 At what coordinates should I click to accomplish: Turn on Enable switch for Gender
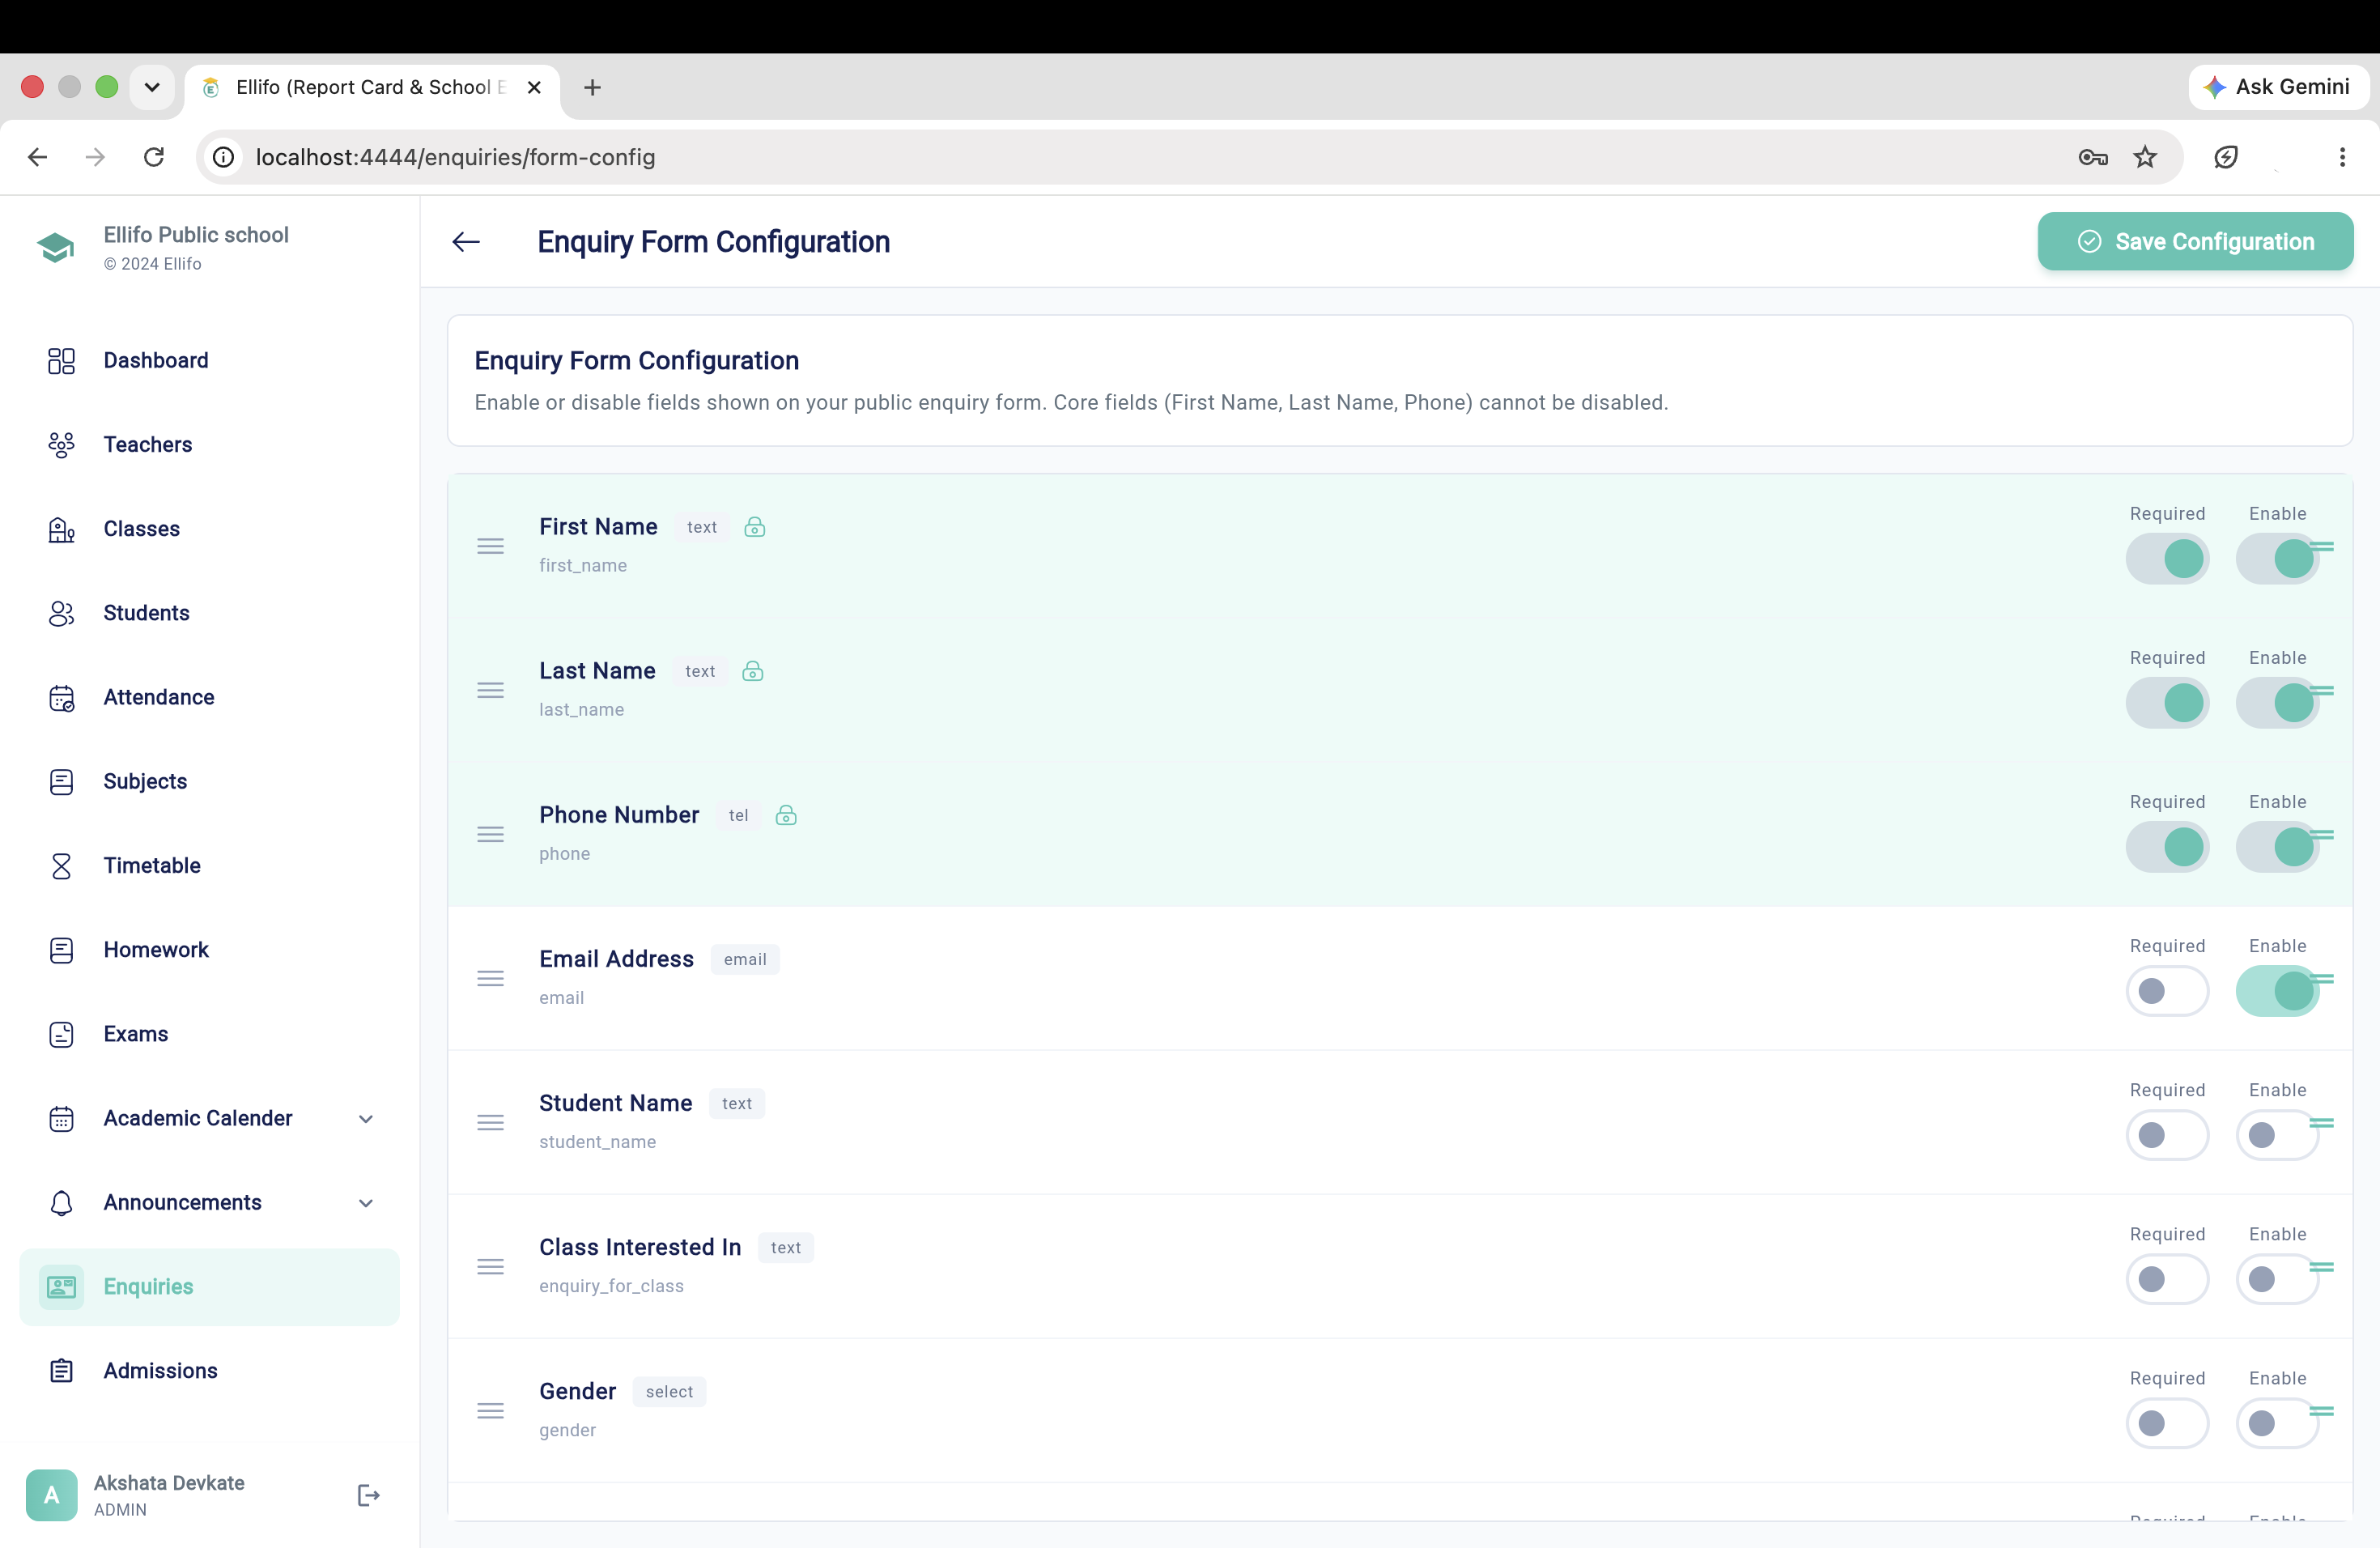2277,1423
